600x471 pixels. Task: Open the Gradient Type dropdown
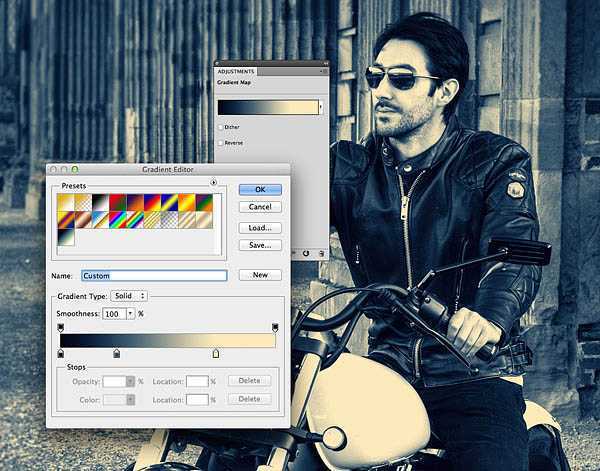(x=129, y=296)
